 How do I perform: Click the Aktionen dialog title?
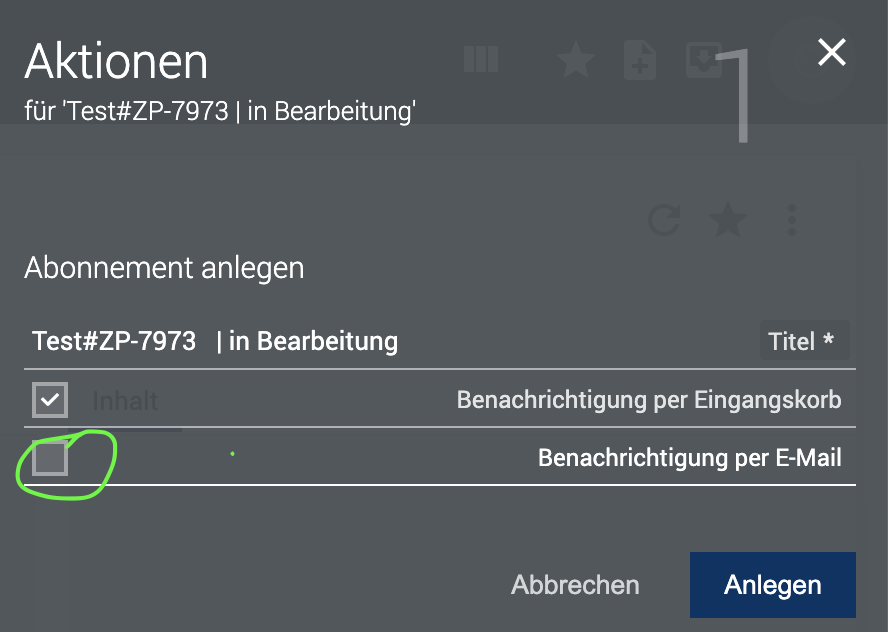coord(116,61)
